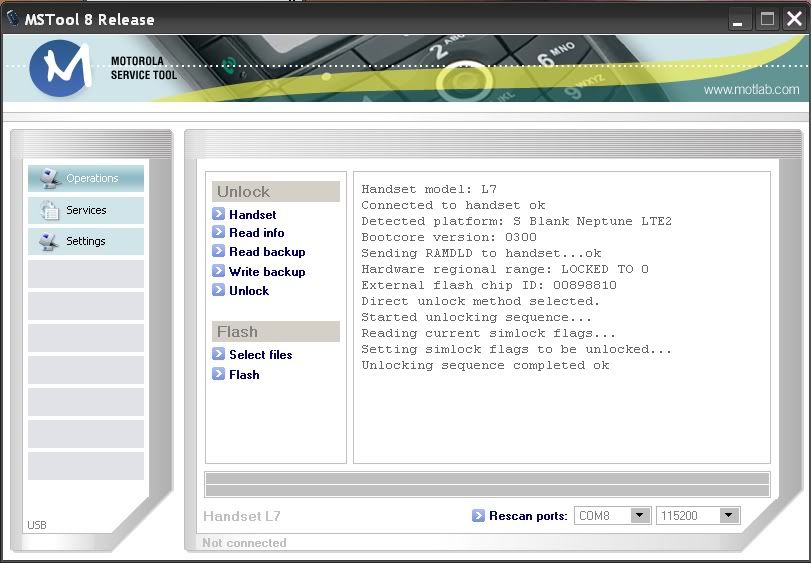This screenshot has height=563, width=811.
Task: Click the arrow icon beside Handset
Action: [219, 214]
